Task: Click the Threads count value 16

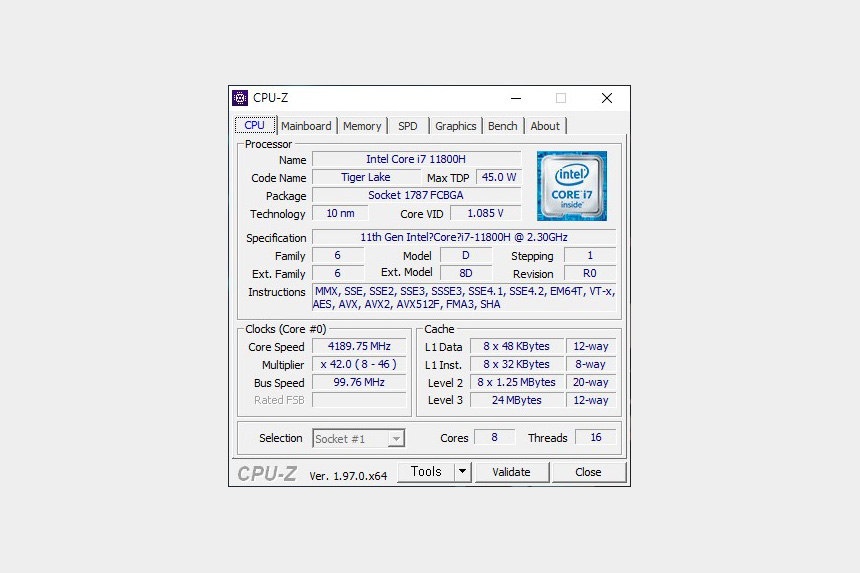Action: tap(596, 437)
